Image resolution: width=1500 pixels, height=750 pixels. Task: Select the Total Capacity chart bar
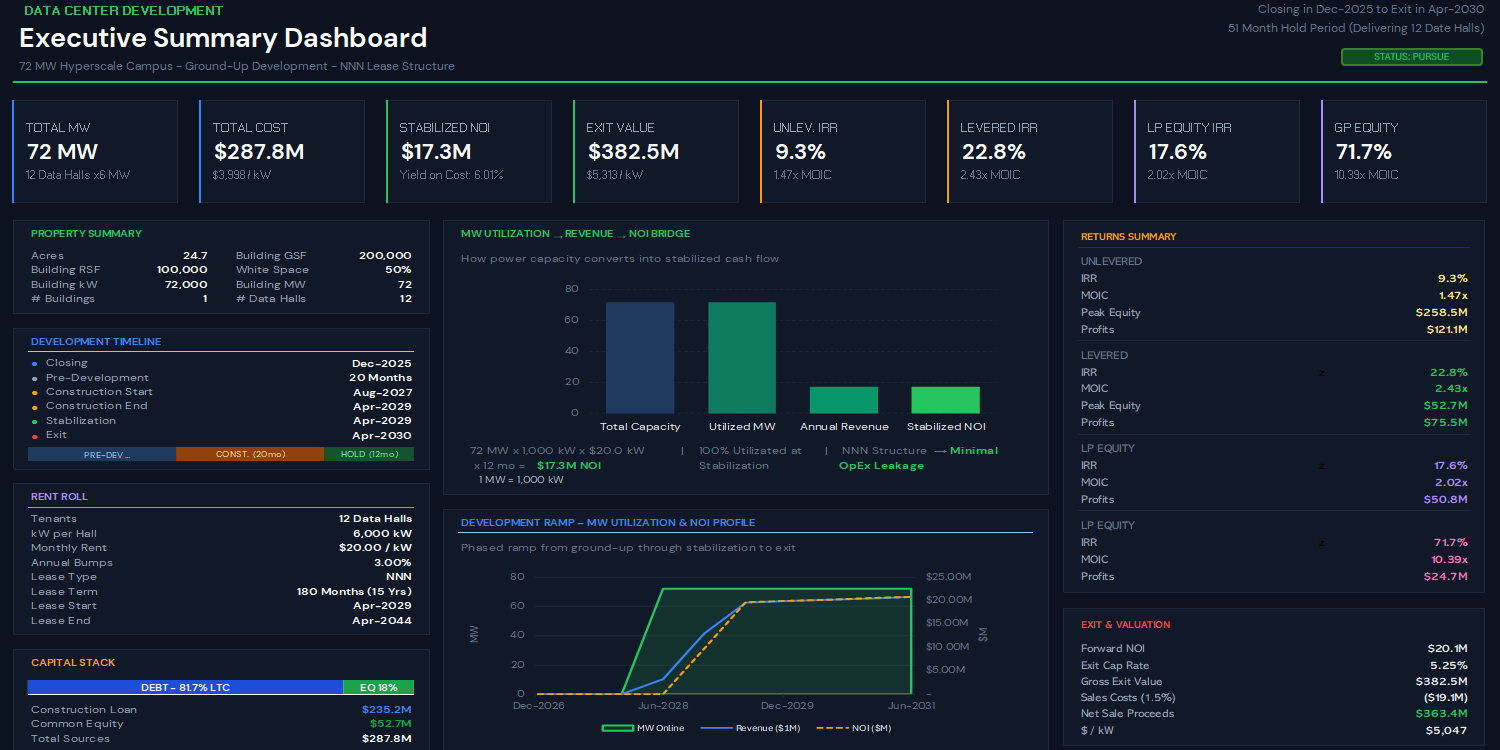640,357
